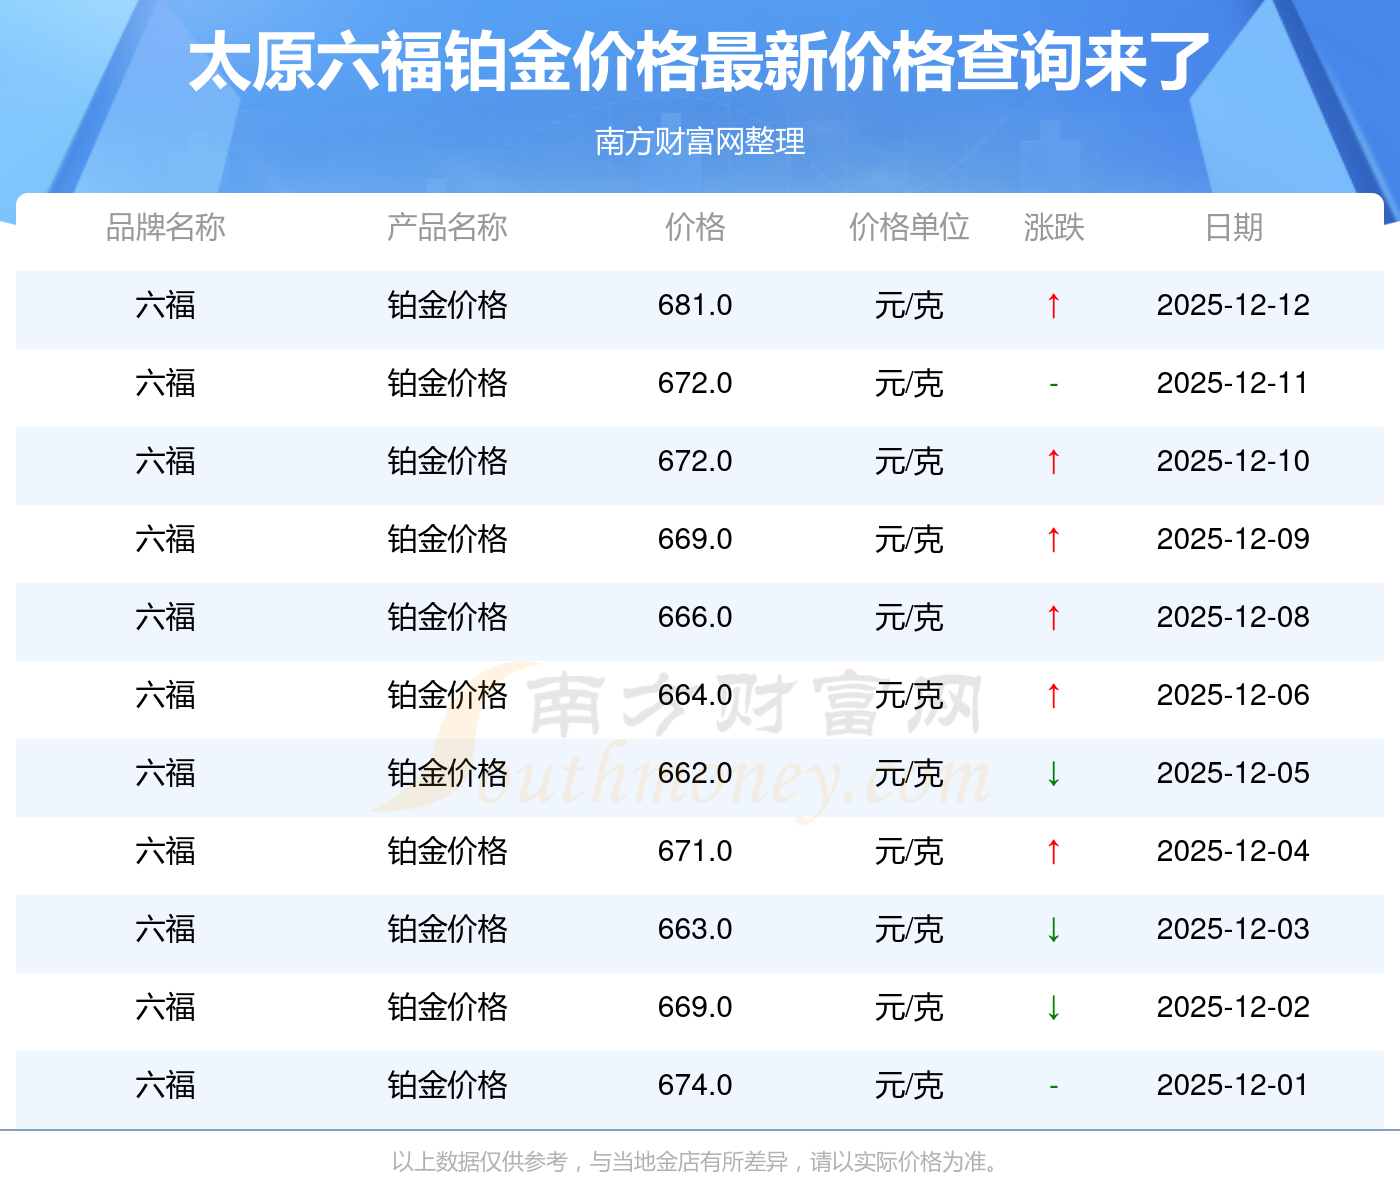Click the date 2025-12-02
The image size is (1400, 1177).
coord(1233,1007)
